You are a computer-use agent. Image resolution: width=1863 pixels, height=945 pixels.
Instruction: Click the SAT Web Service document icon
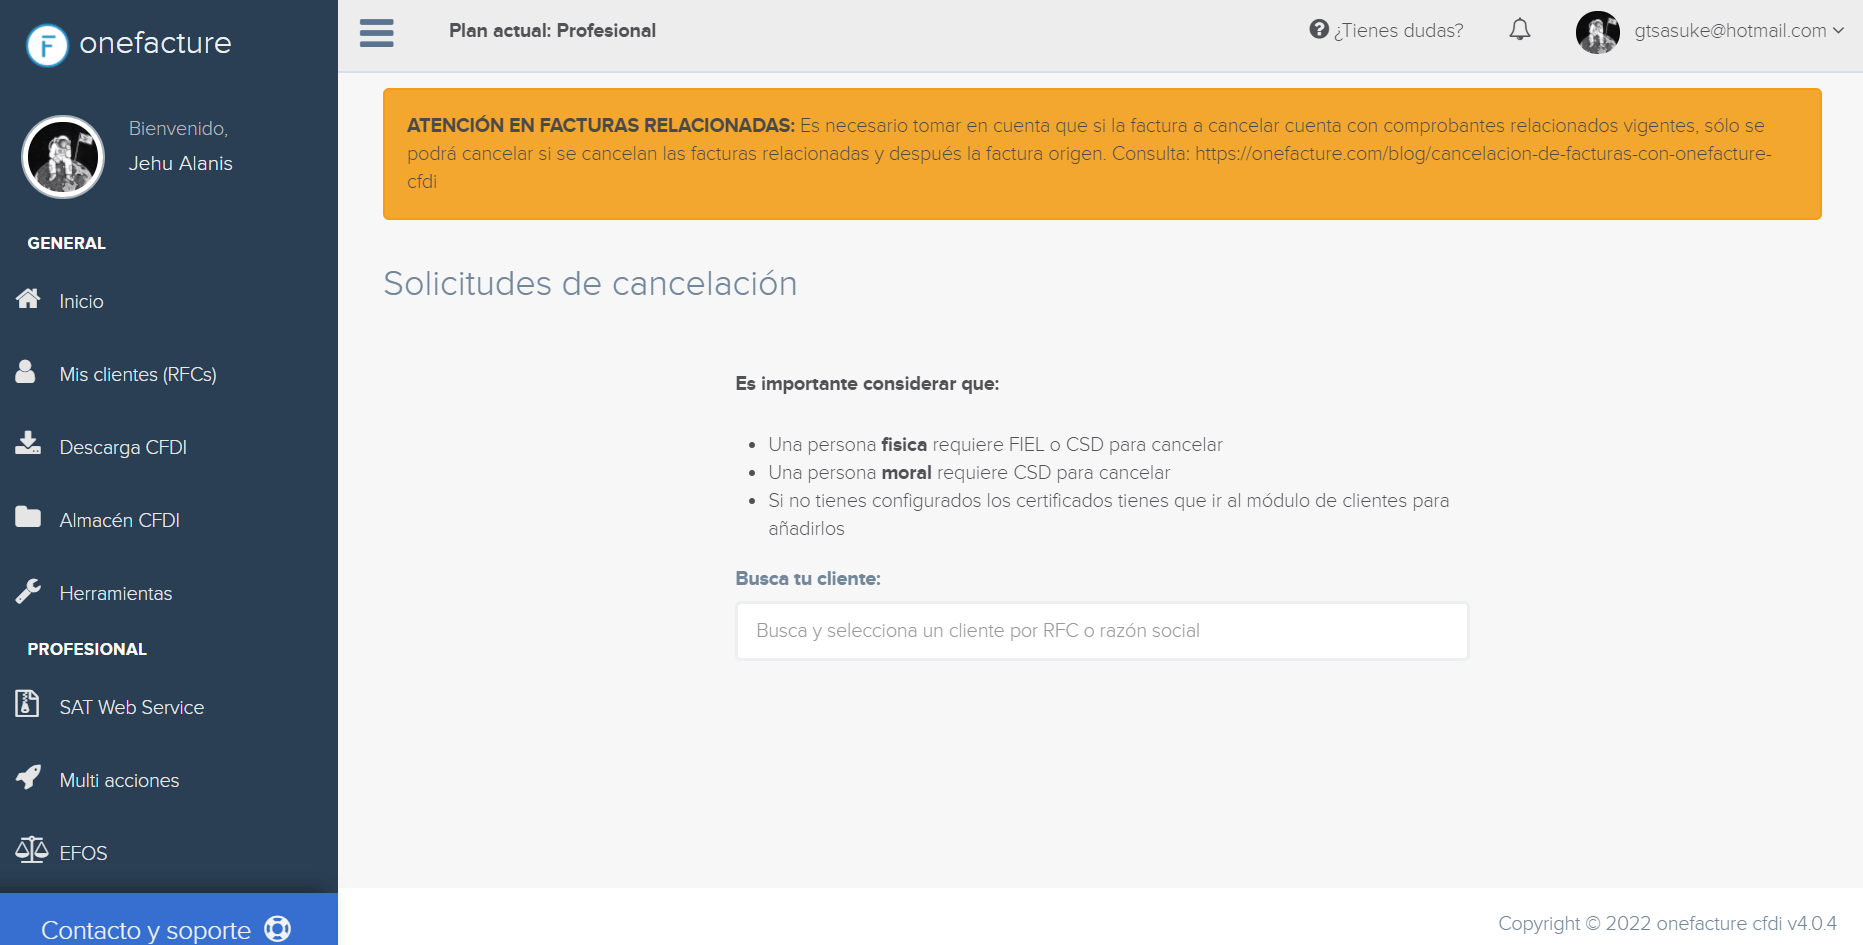point(28,705)
